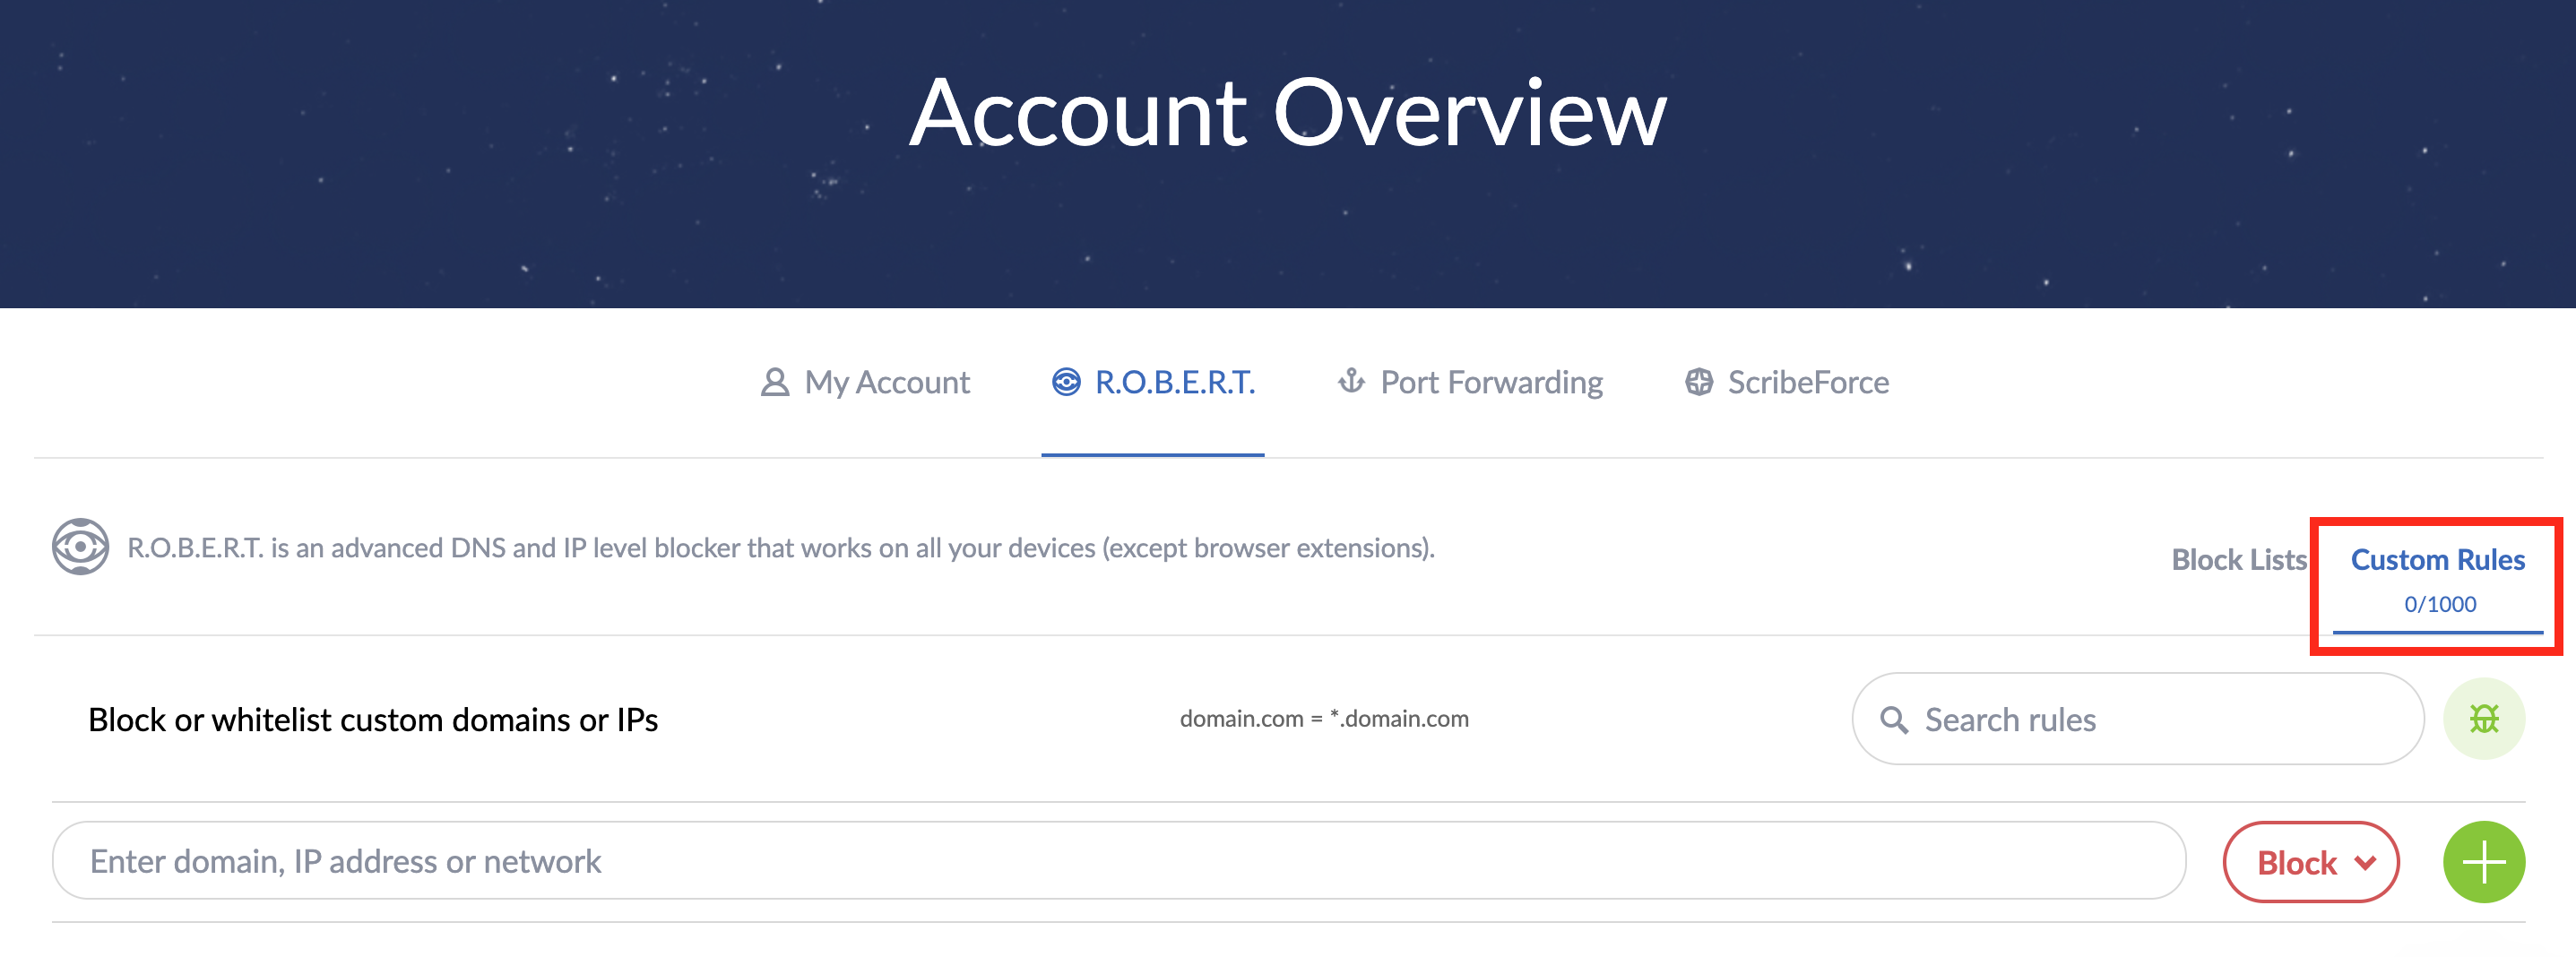Switch to the Port Forwarding tab

click(1490, 382)
